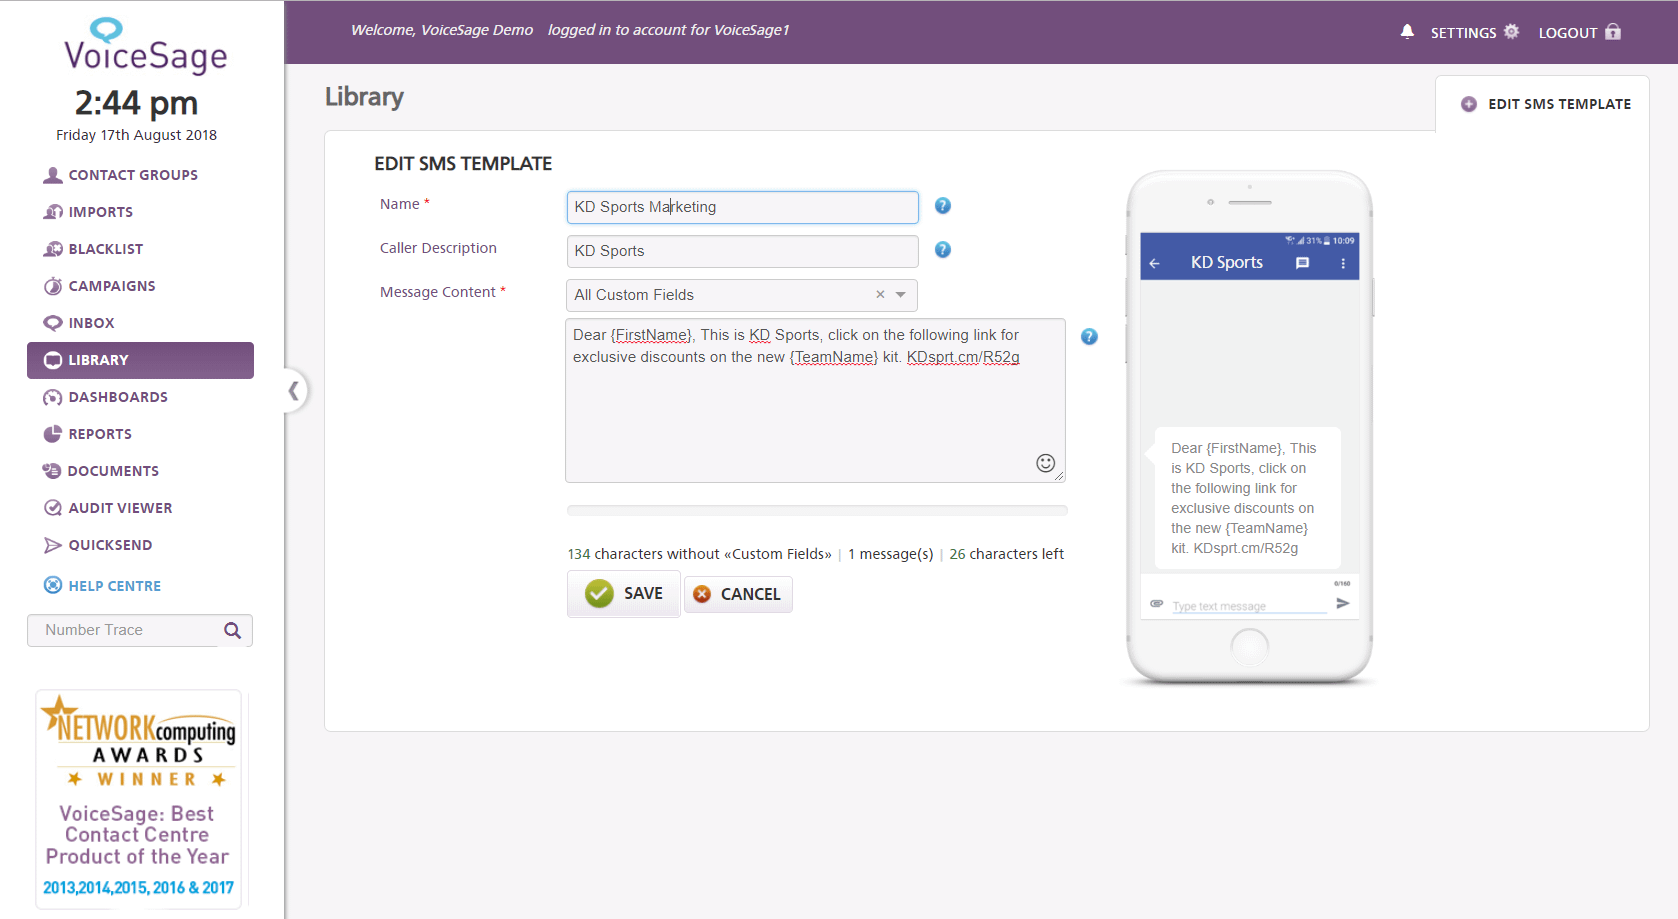Cancel editing the template

[x=738, y=593]
